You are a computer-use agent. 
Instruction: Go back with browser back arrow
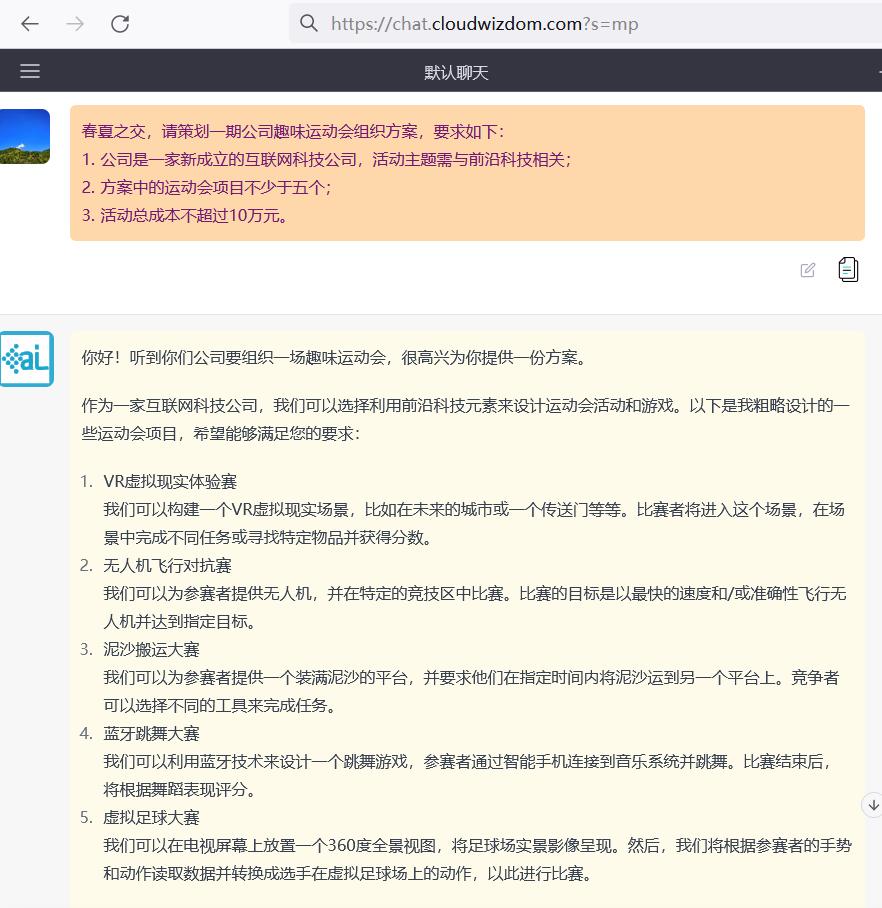[29, 23]
